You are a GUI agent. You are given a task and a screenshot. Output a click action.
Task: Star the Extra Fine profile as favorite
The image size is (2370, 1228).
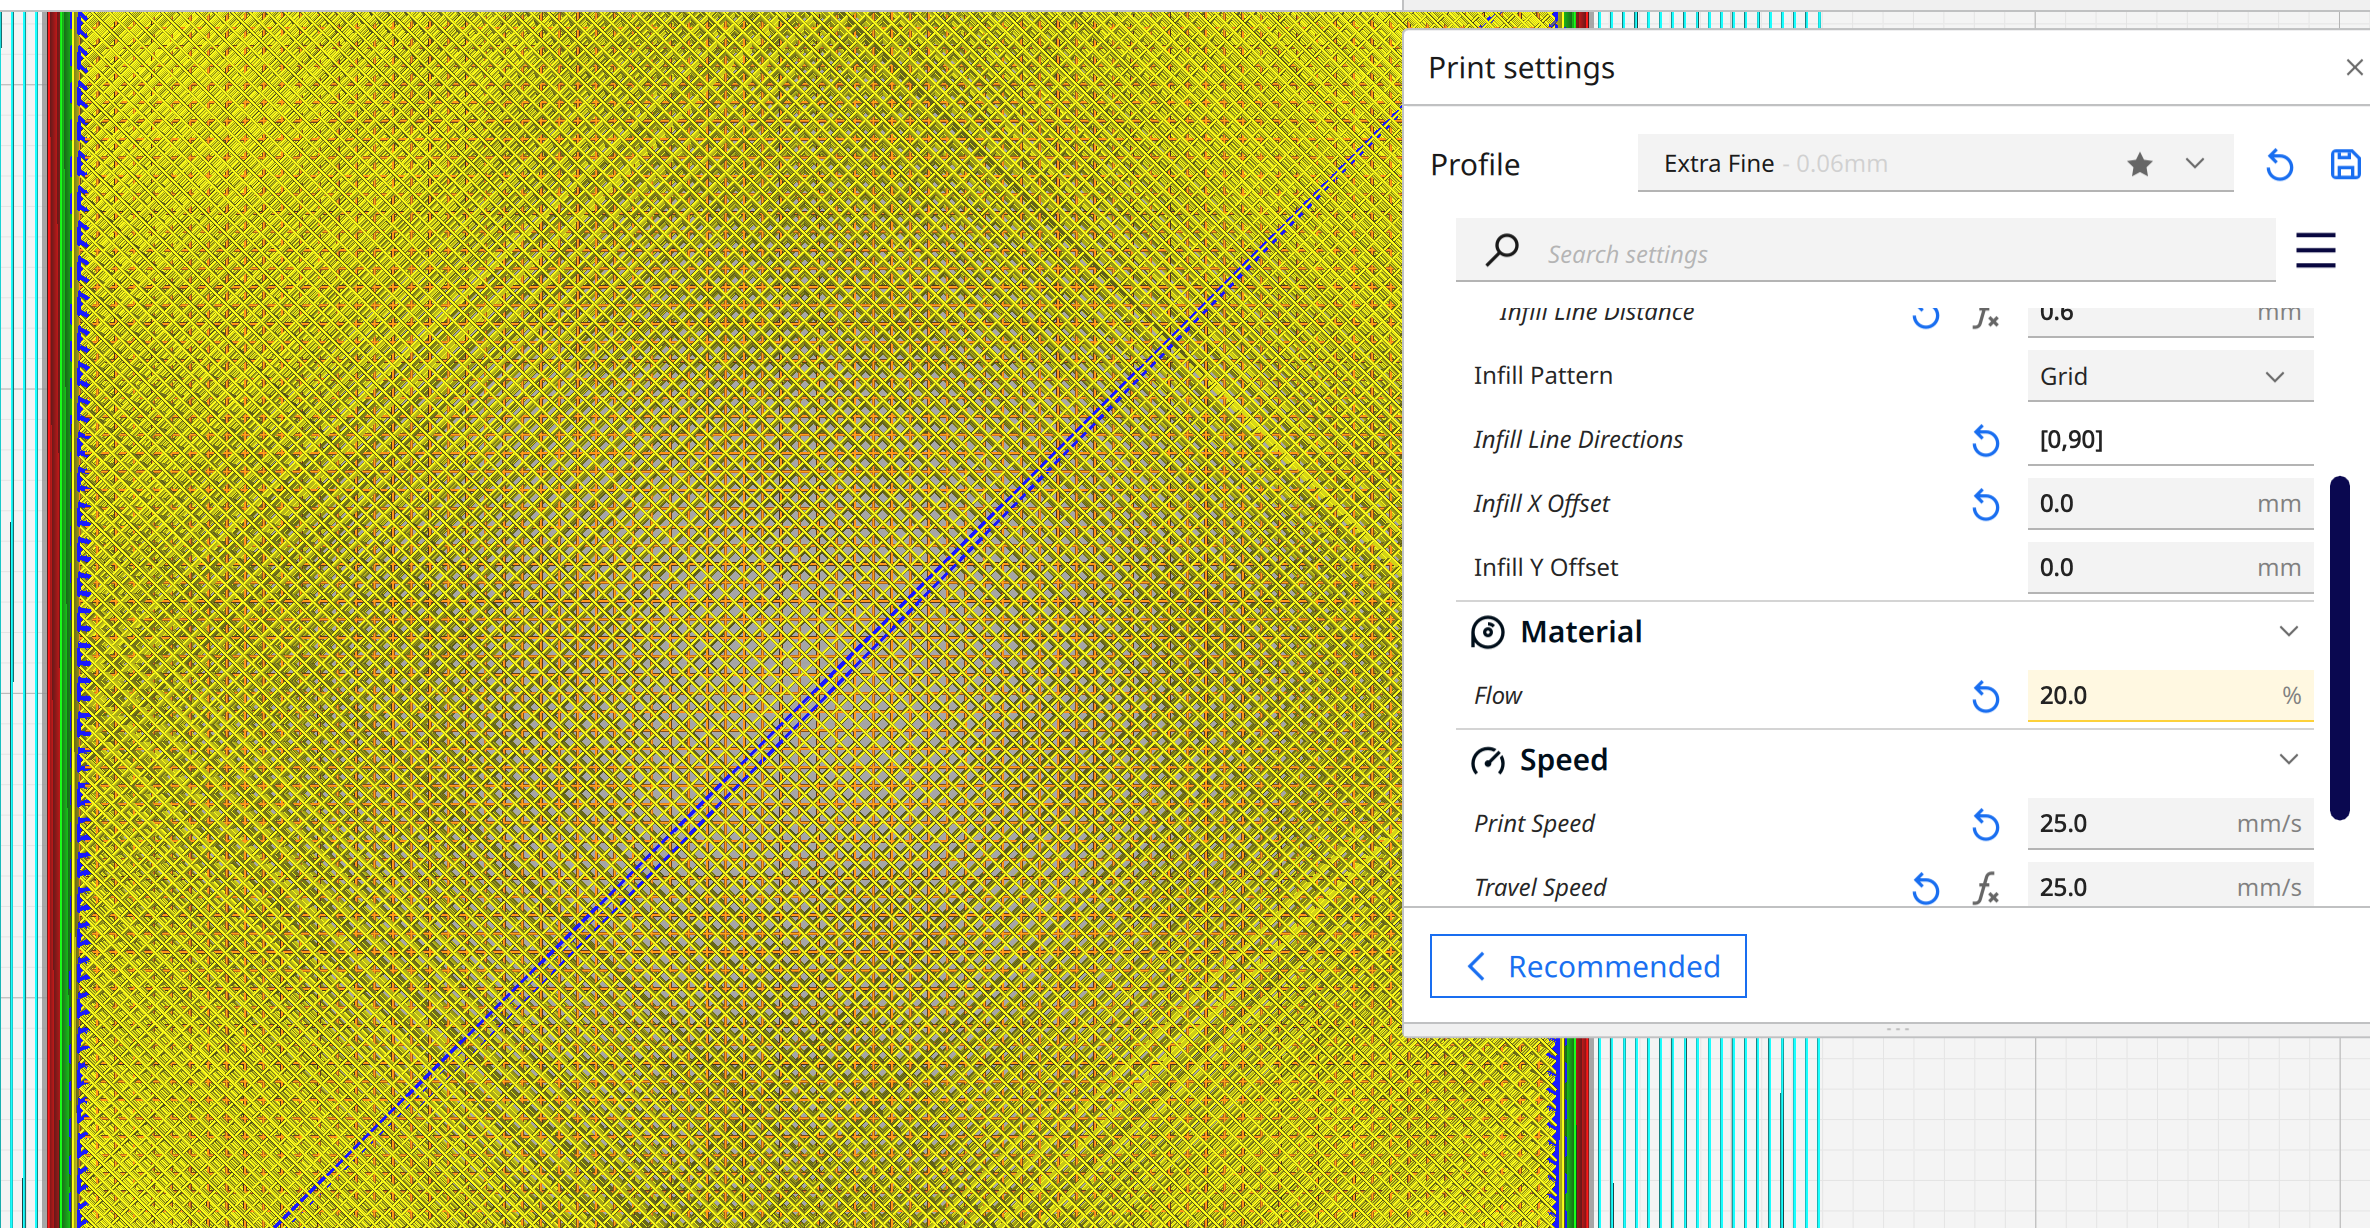(2140, 163)
